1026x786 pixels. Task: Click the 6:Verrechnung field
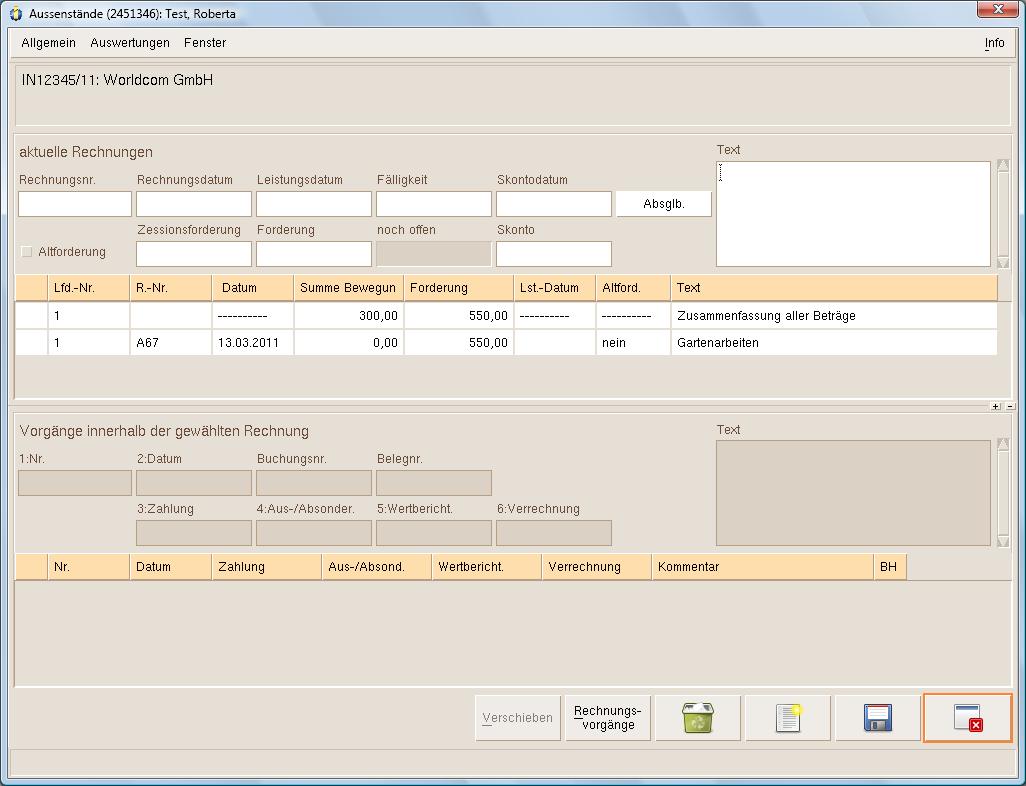point(554,533)
